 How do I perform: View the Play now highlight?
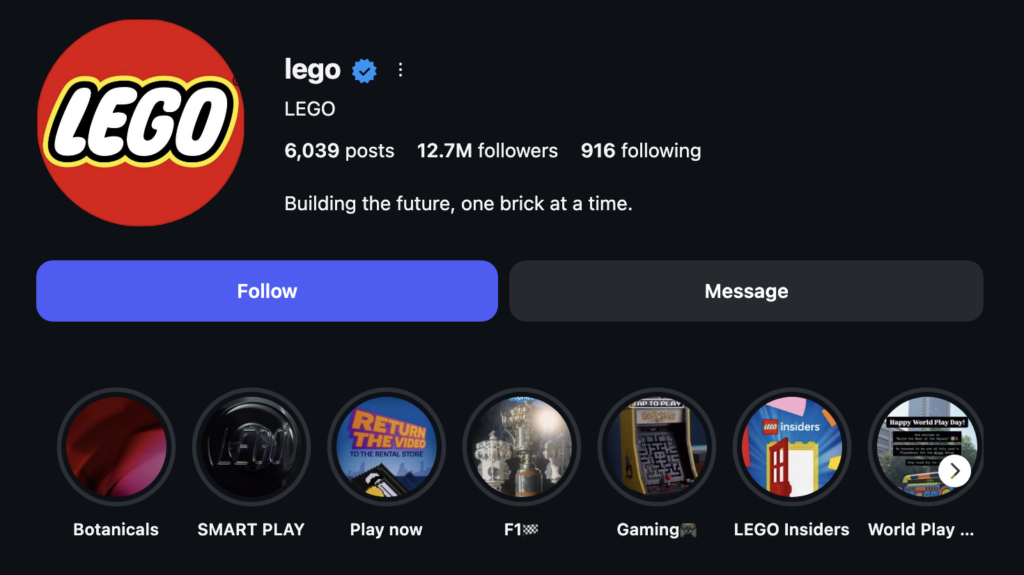click(386, 447)
